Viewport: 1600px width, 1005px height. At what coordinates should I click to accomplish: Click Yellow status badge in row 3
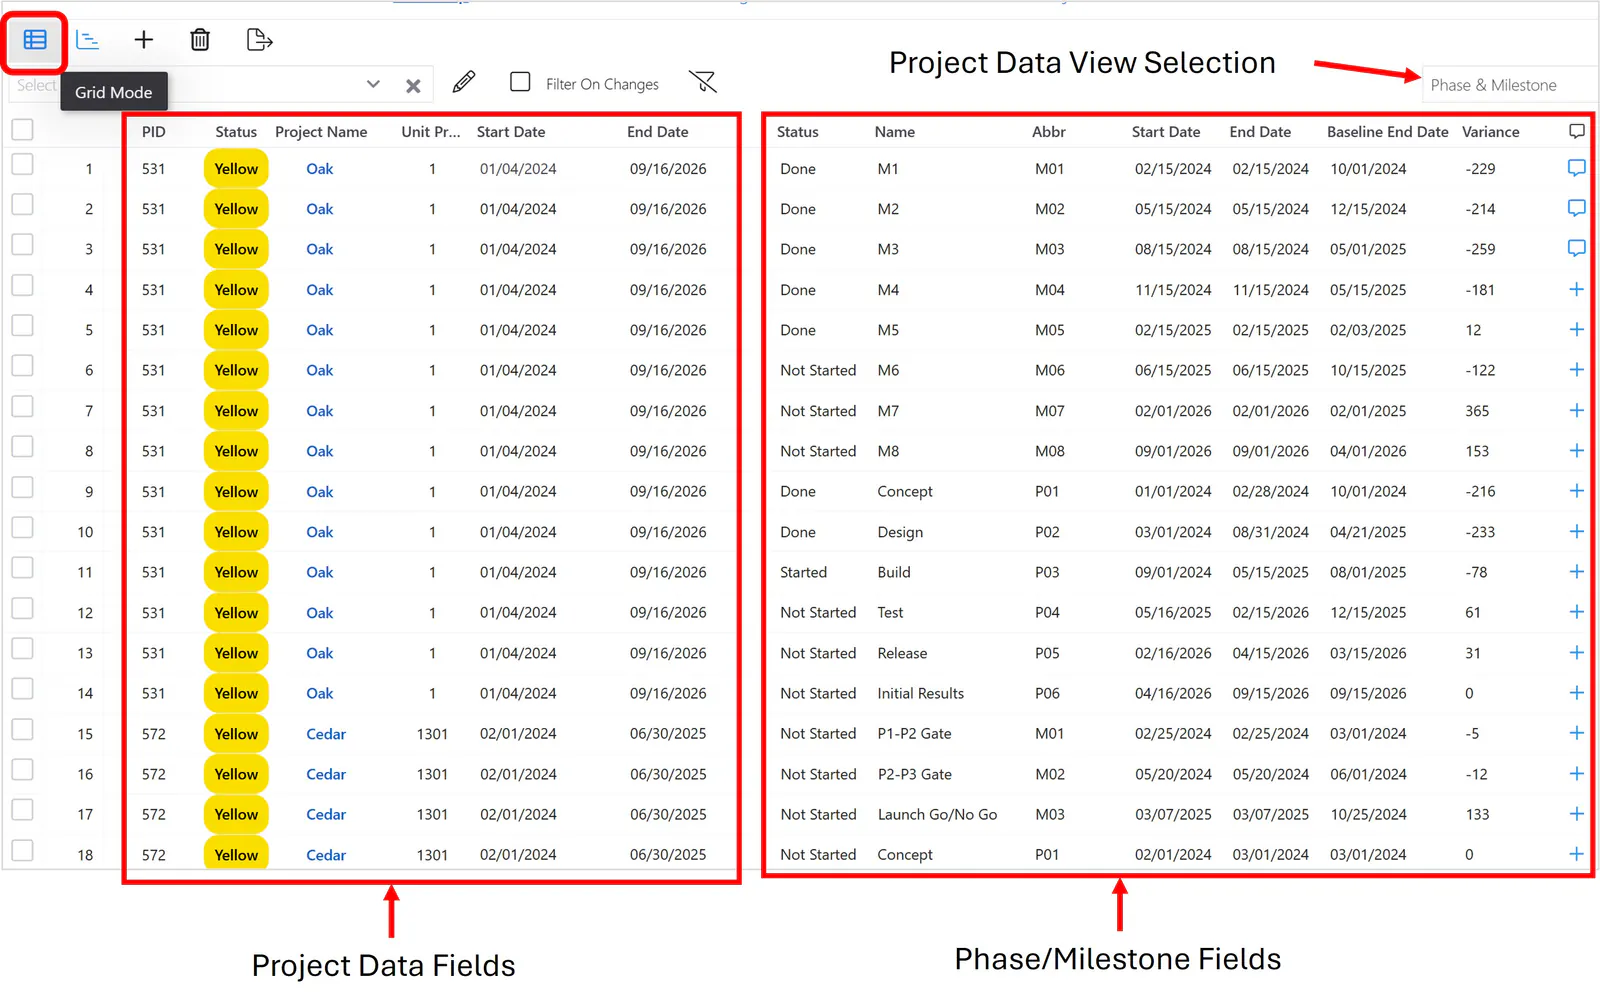236,249
